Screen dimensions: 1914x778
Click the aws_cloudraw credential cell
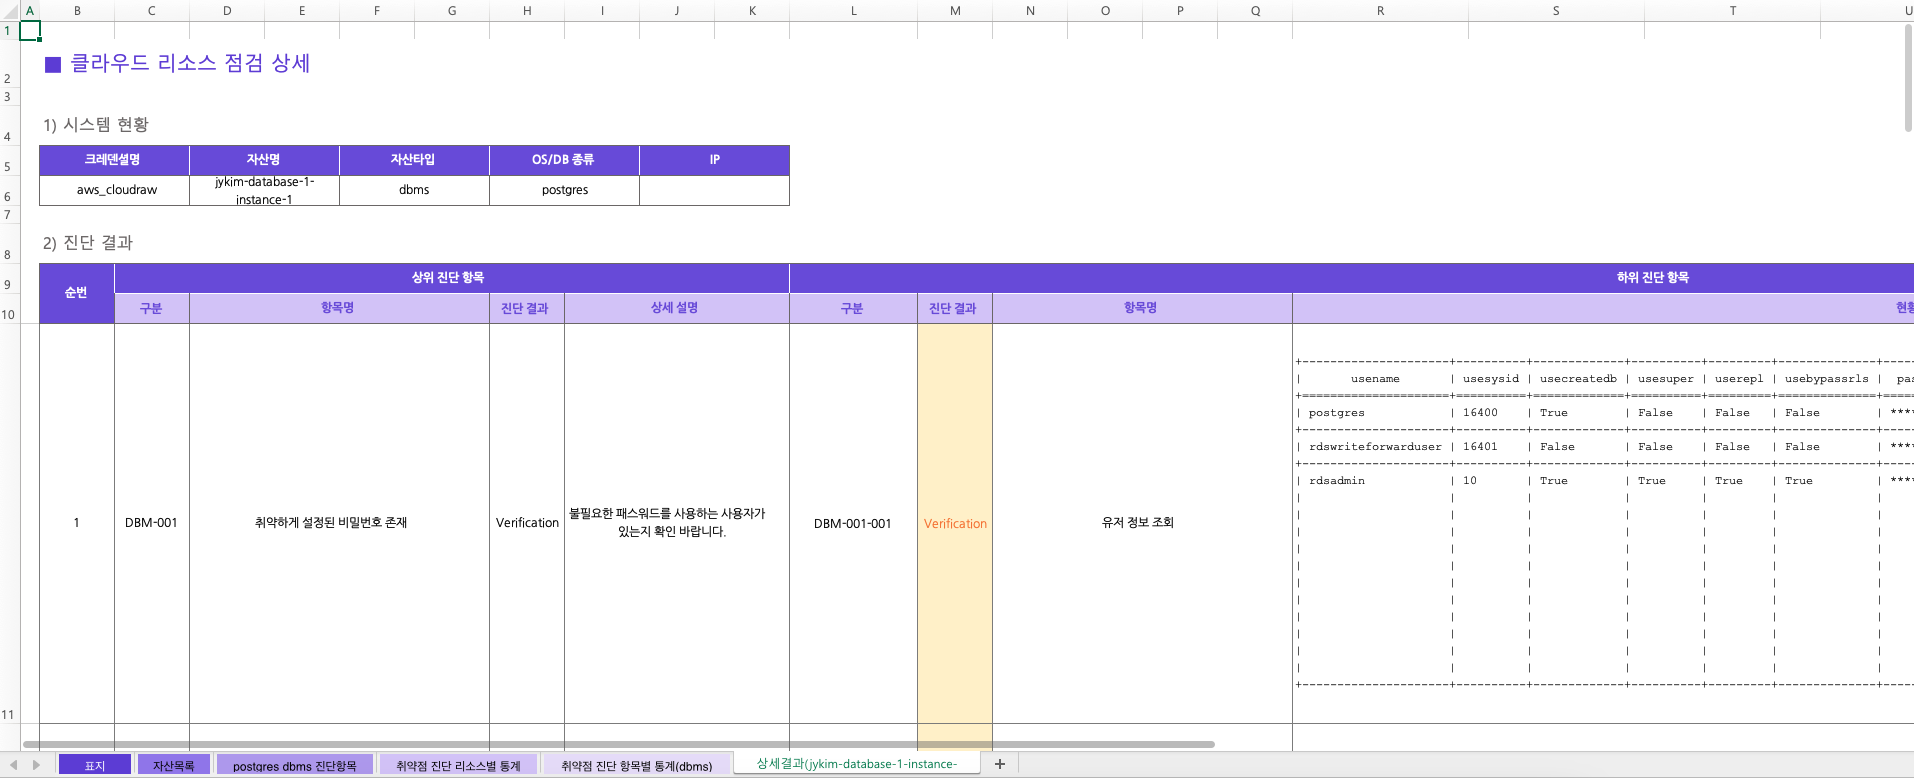point(116,190)
